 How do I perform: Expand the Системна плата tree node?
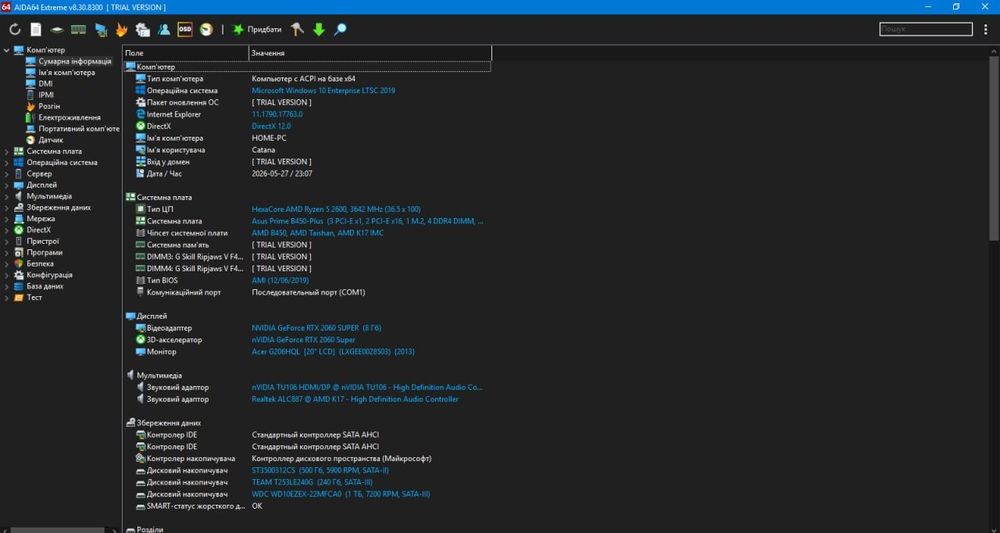click(6, 151)
